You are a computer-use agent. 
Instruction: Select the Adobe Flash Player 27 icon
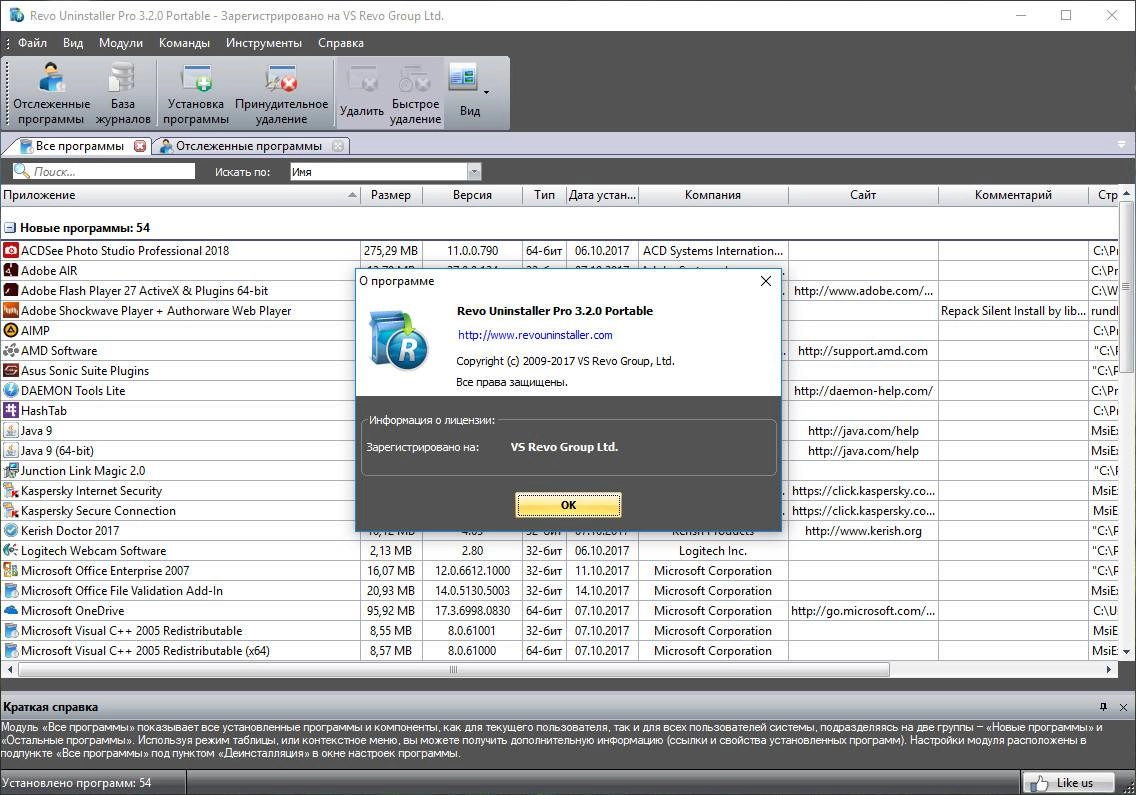(11, 291)
